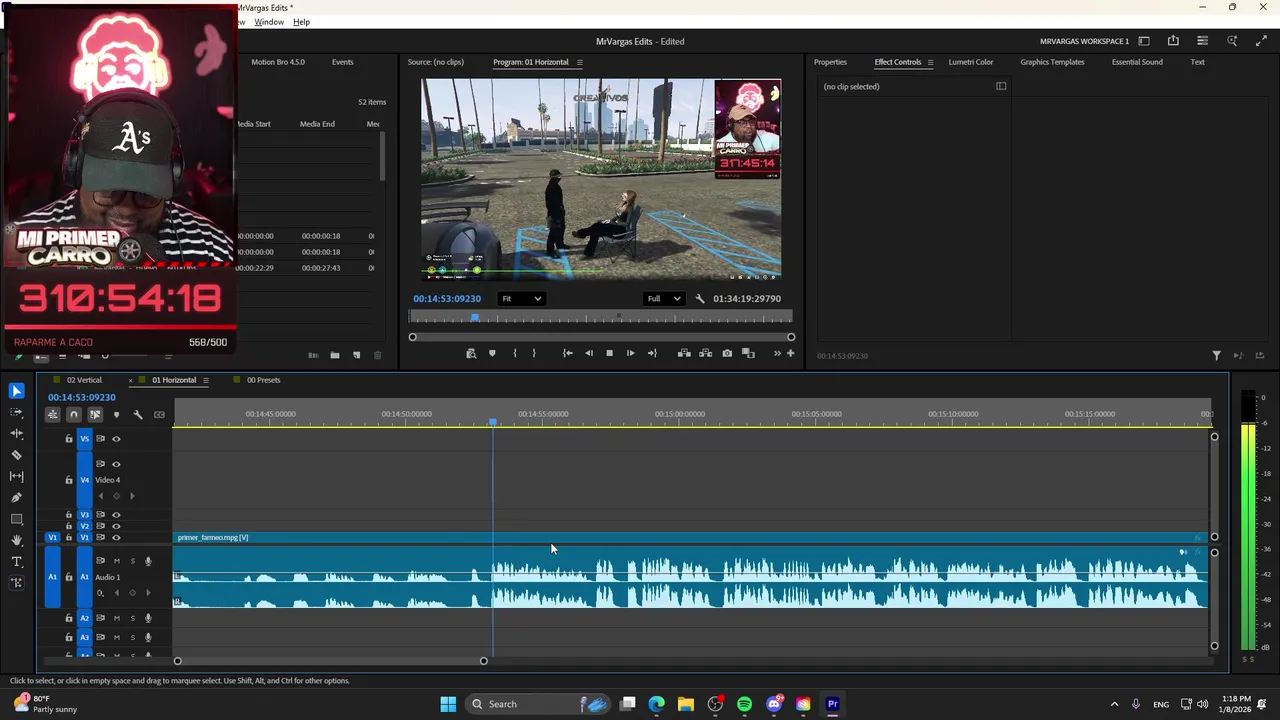Toggle insert sequences as nests button

click(53, 415)
